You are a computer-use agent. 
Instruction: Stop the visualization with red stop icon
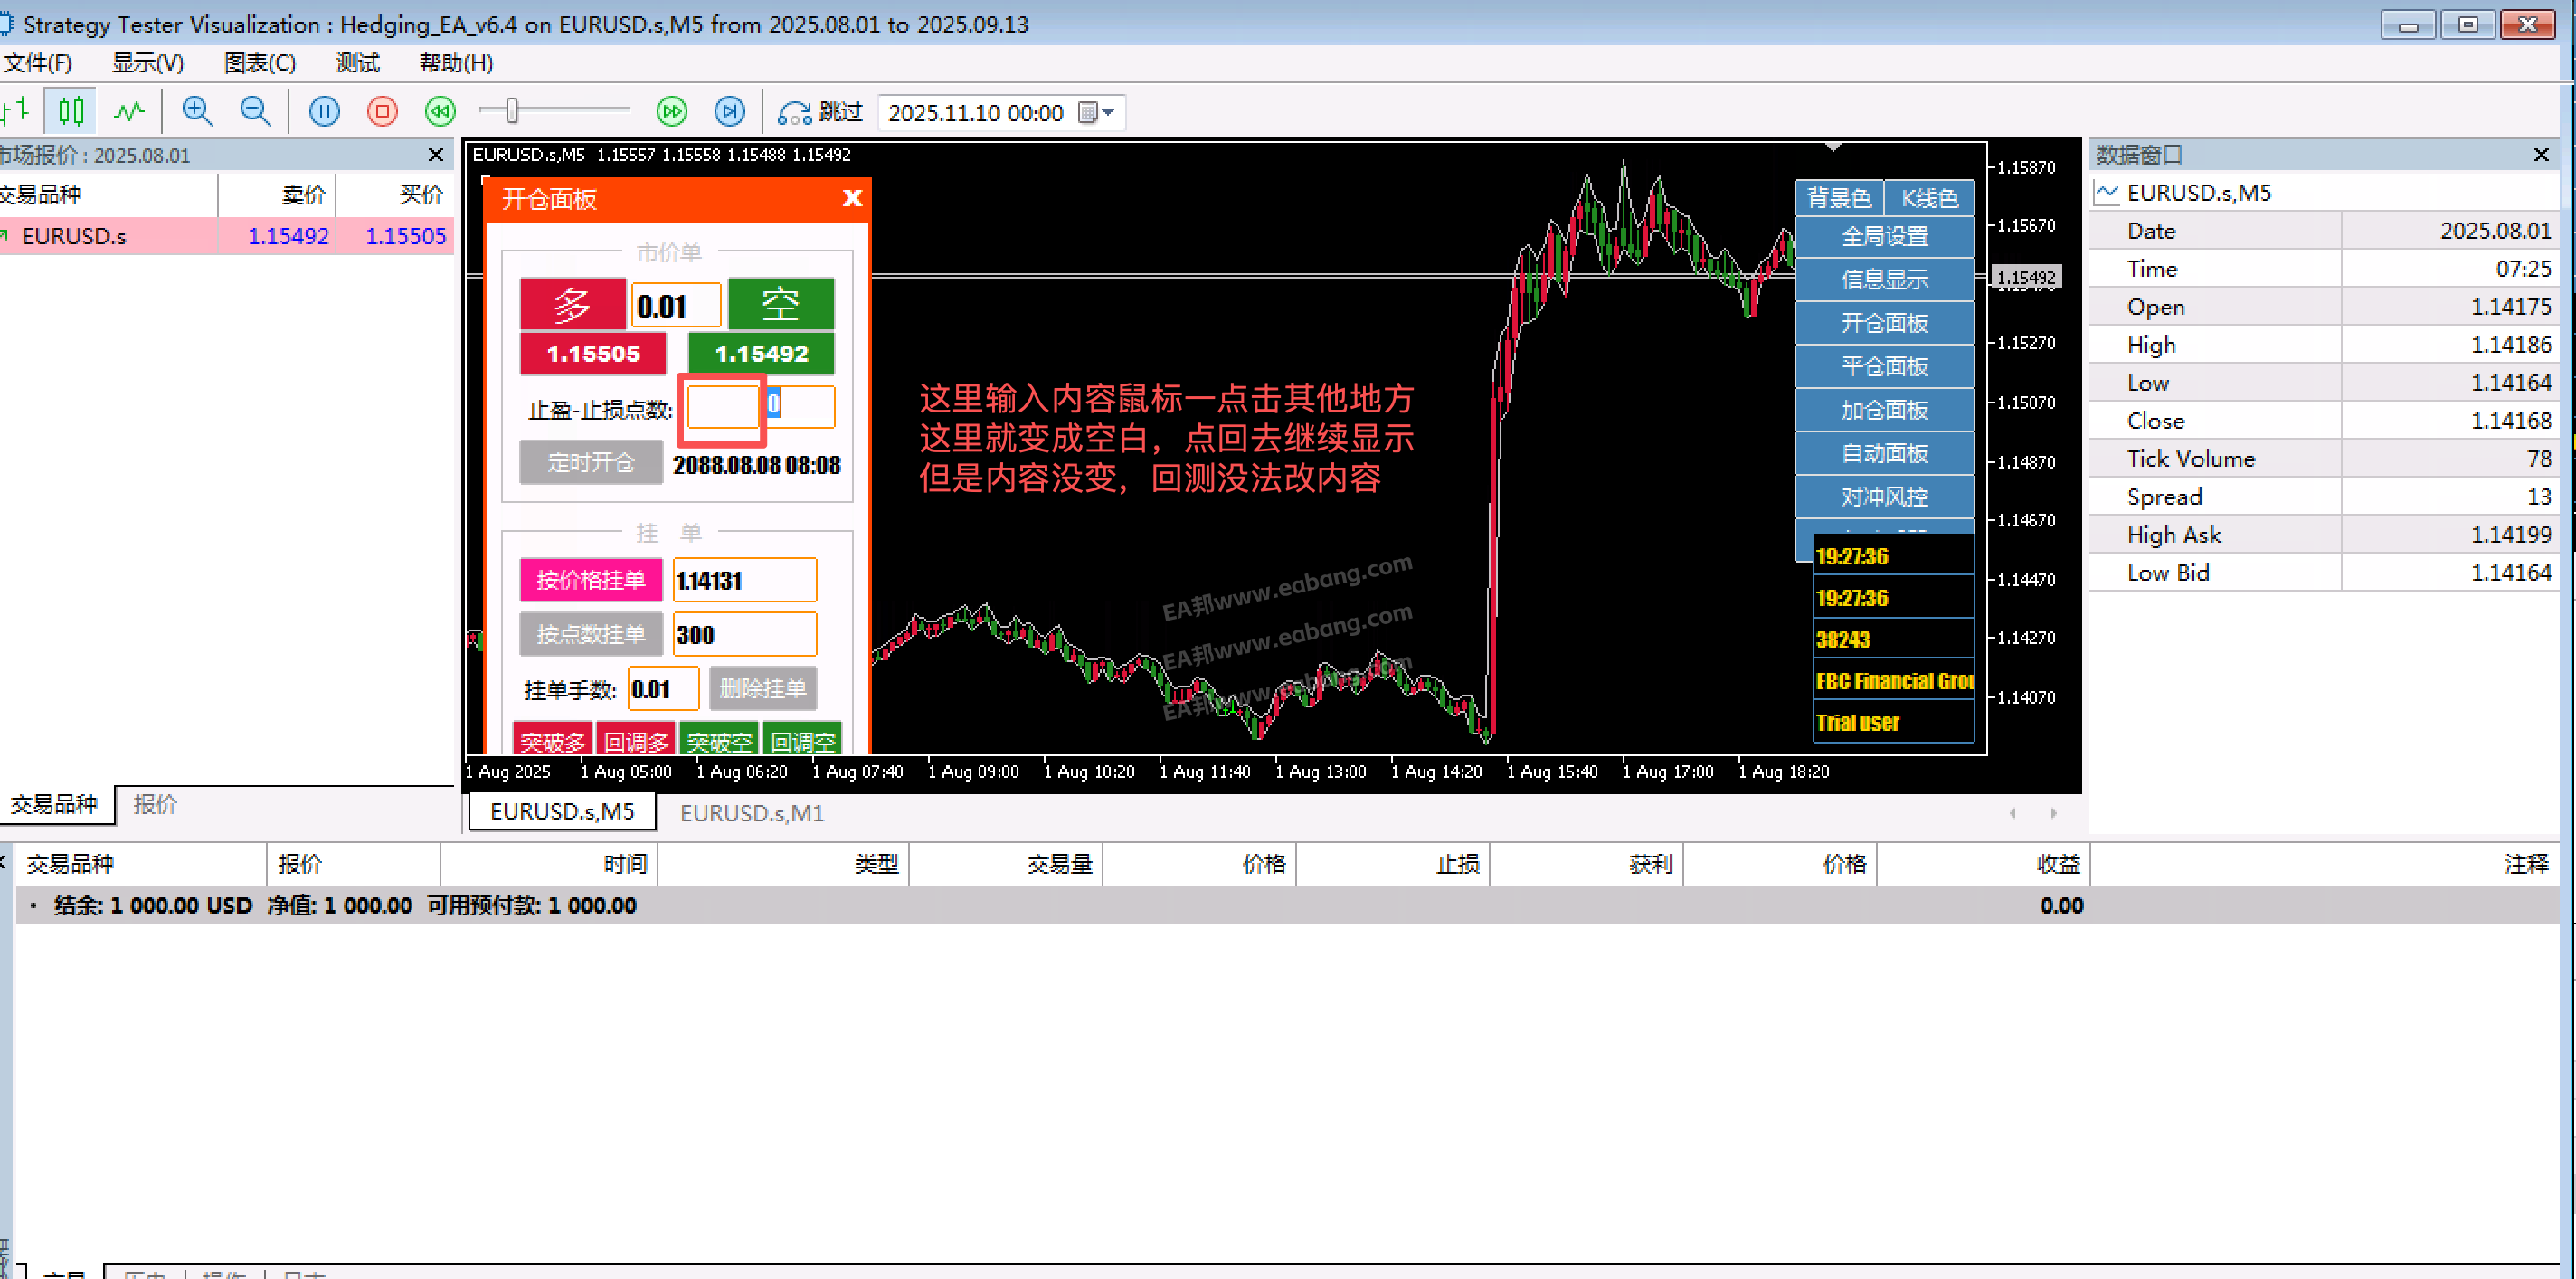(x=382, y=111)
